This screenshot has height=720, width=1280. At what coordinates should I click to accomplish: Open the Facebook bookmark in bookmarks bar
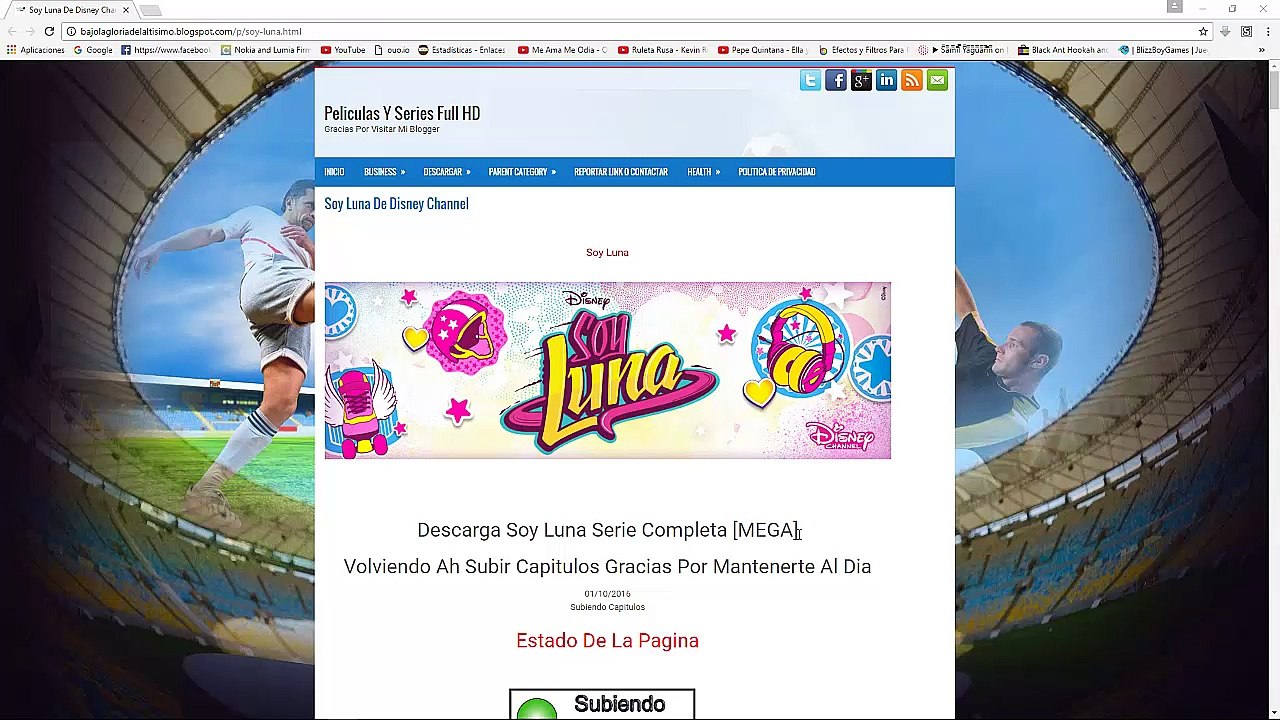point(166,50)
